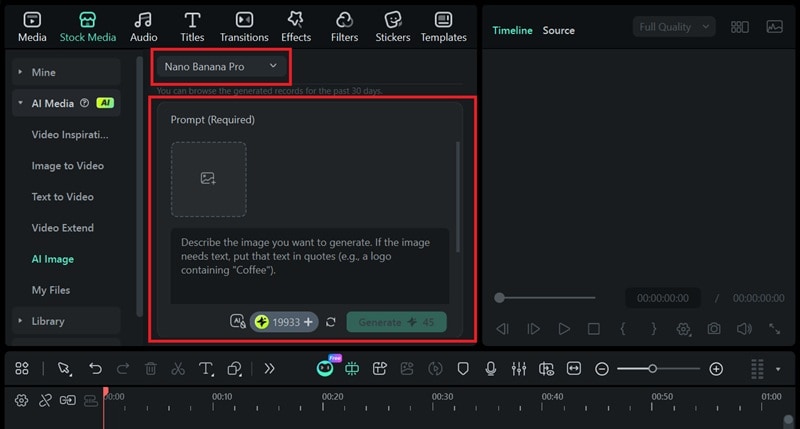The width and height of the screenshot is (800, 429).
Task: Click the fullscreen expand icon
Action: point(774,329)
